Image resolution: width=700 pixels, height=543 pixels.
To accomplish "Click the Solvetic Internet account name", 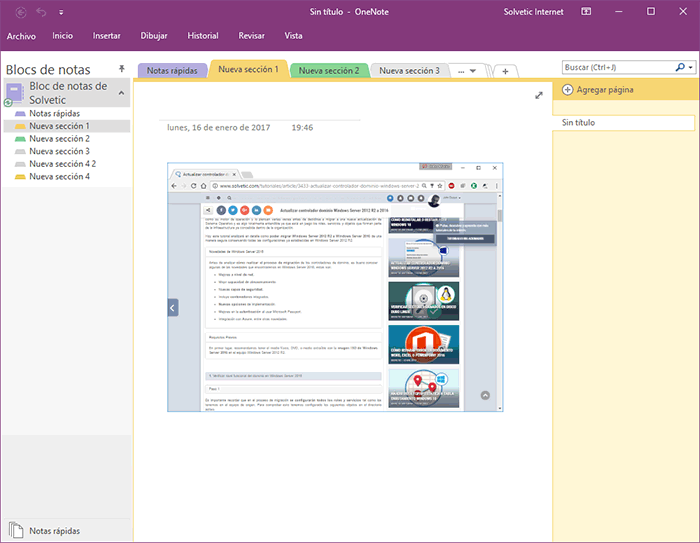I will point(533,12).
